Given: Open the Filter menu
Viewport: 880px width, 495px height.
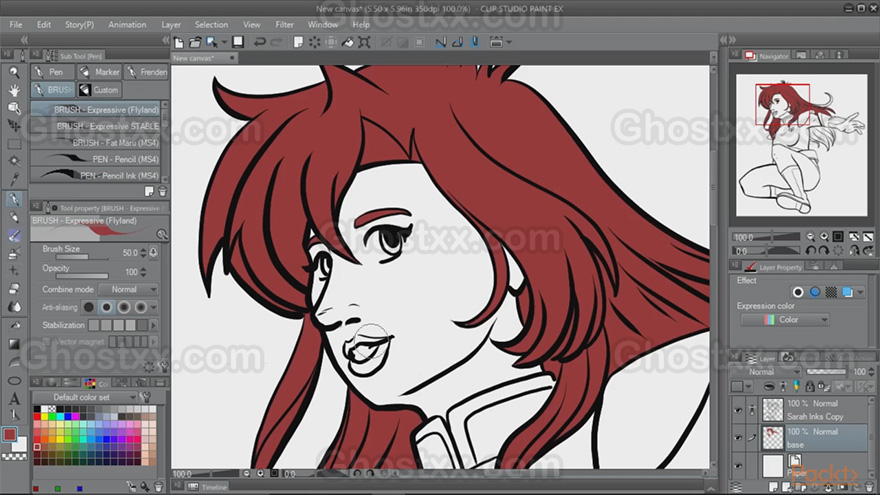Looking at the screenshot, I should click(x=285, y=25).
